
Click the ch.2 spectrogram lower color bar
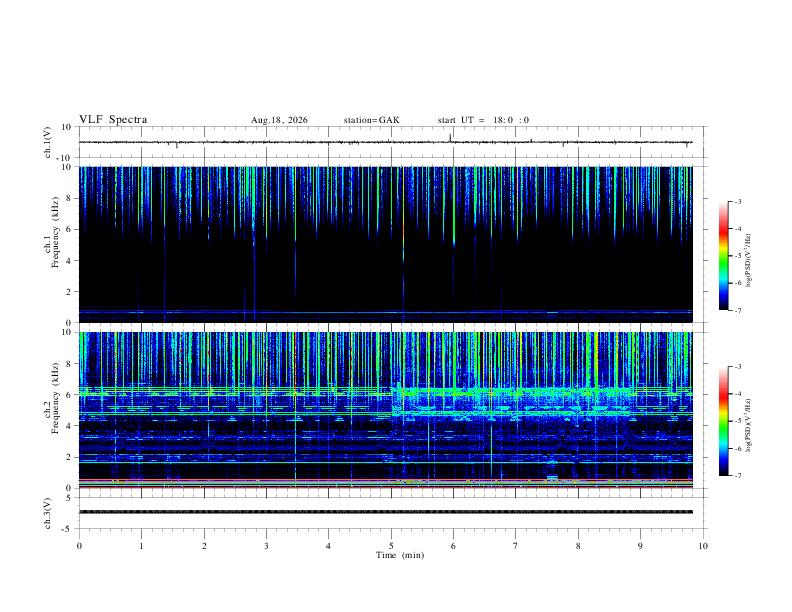723,421
